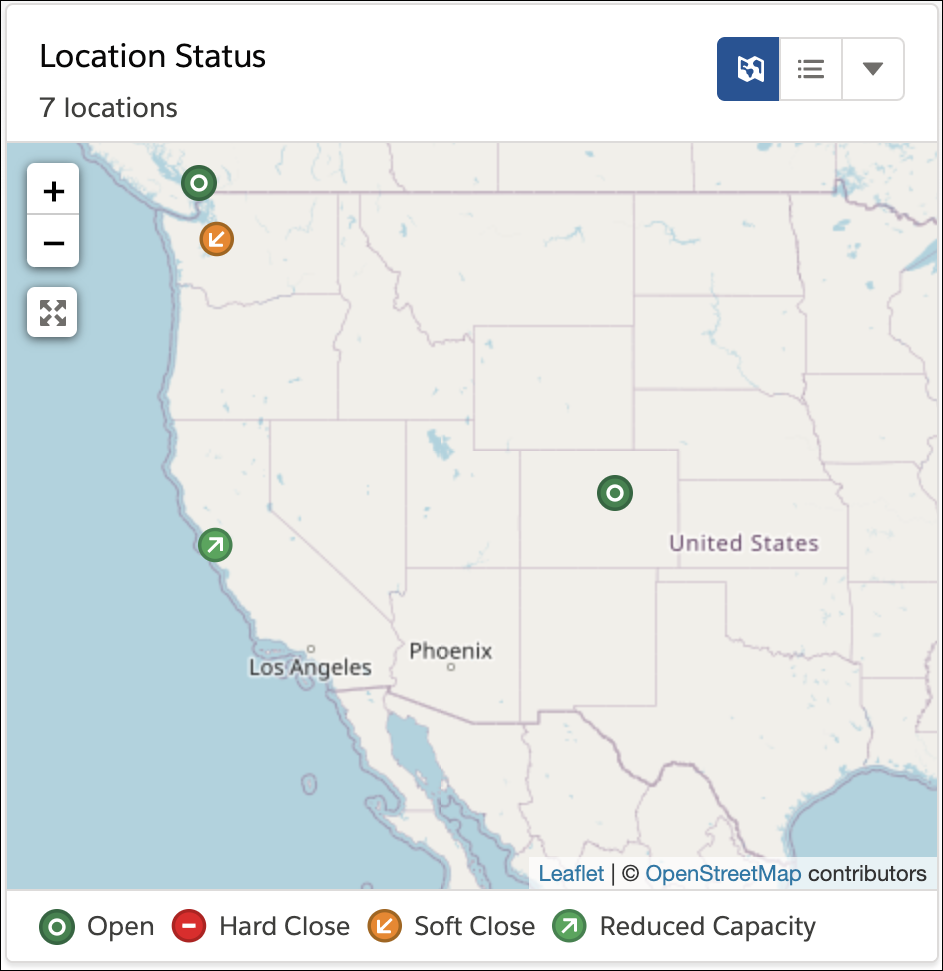Click the Los Angeles city label on map
The height and width of the screenshot is (971, 943).
click(310, 668)
